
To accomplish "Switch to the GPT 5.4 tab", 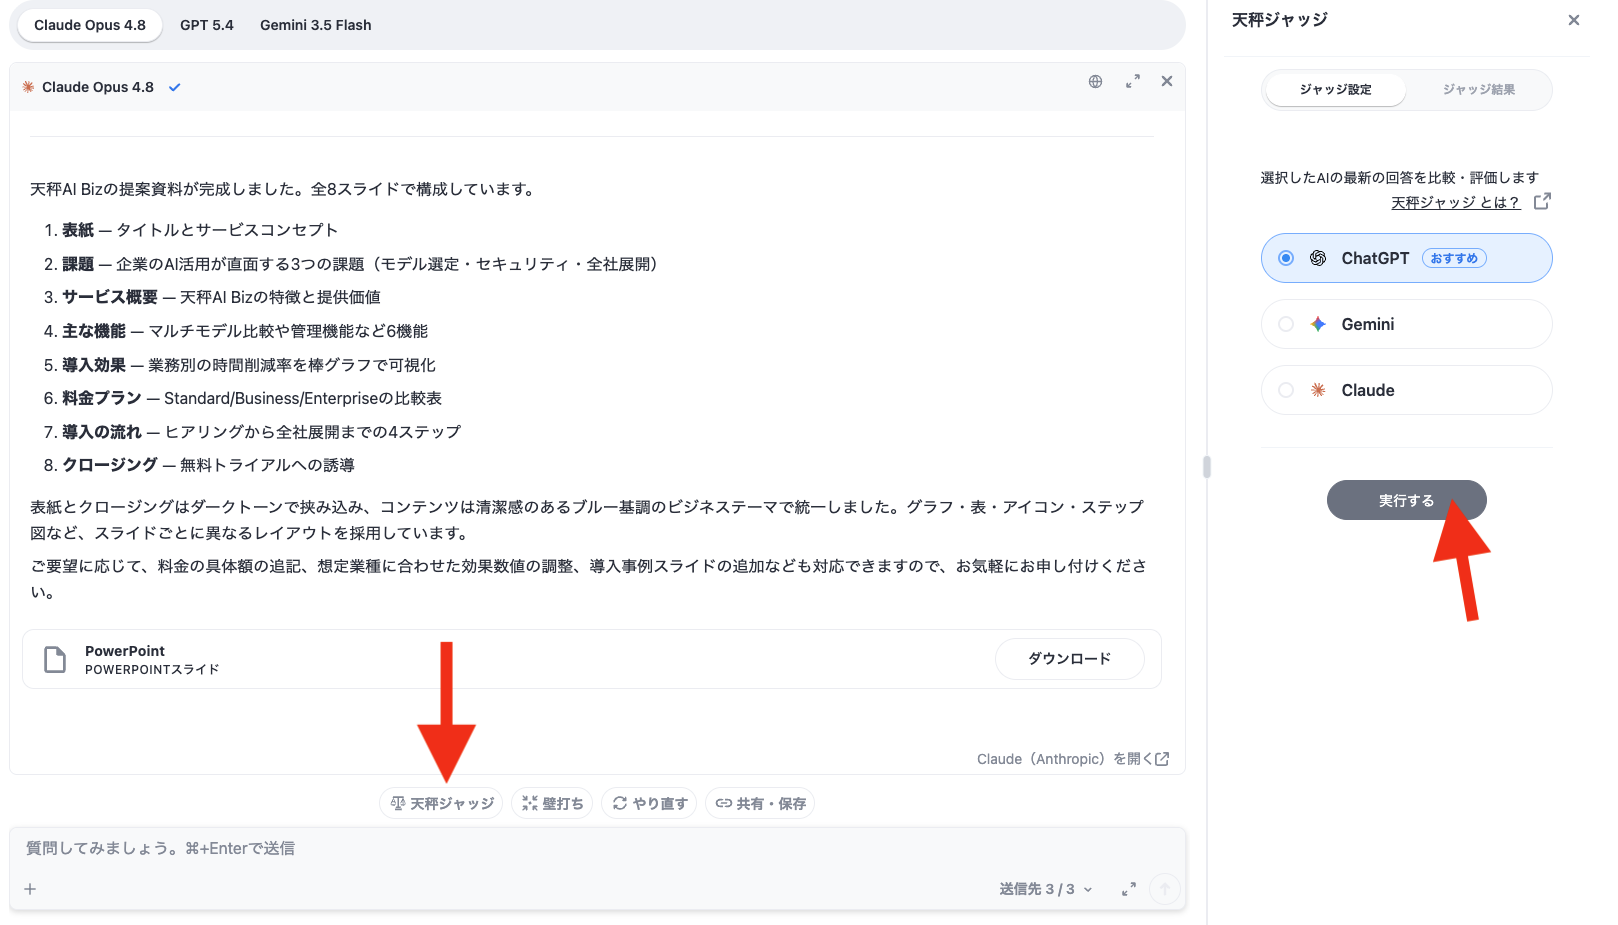I will (x=207, y=25).
